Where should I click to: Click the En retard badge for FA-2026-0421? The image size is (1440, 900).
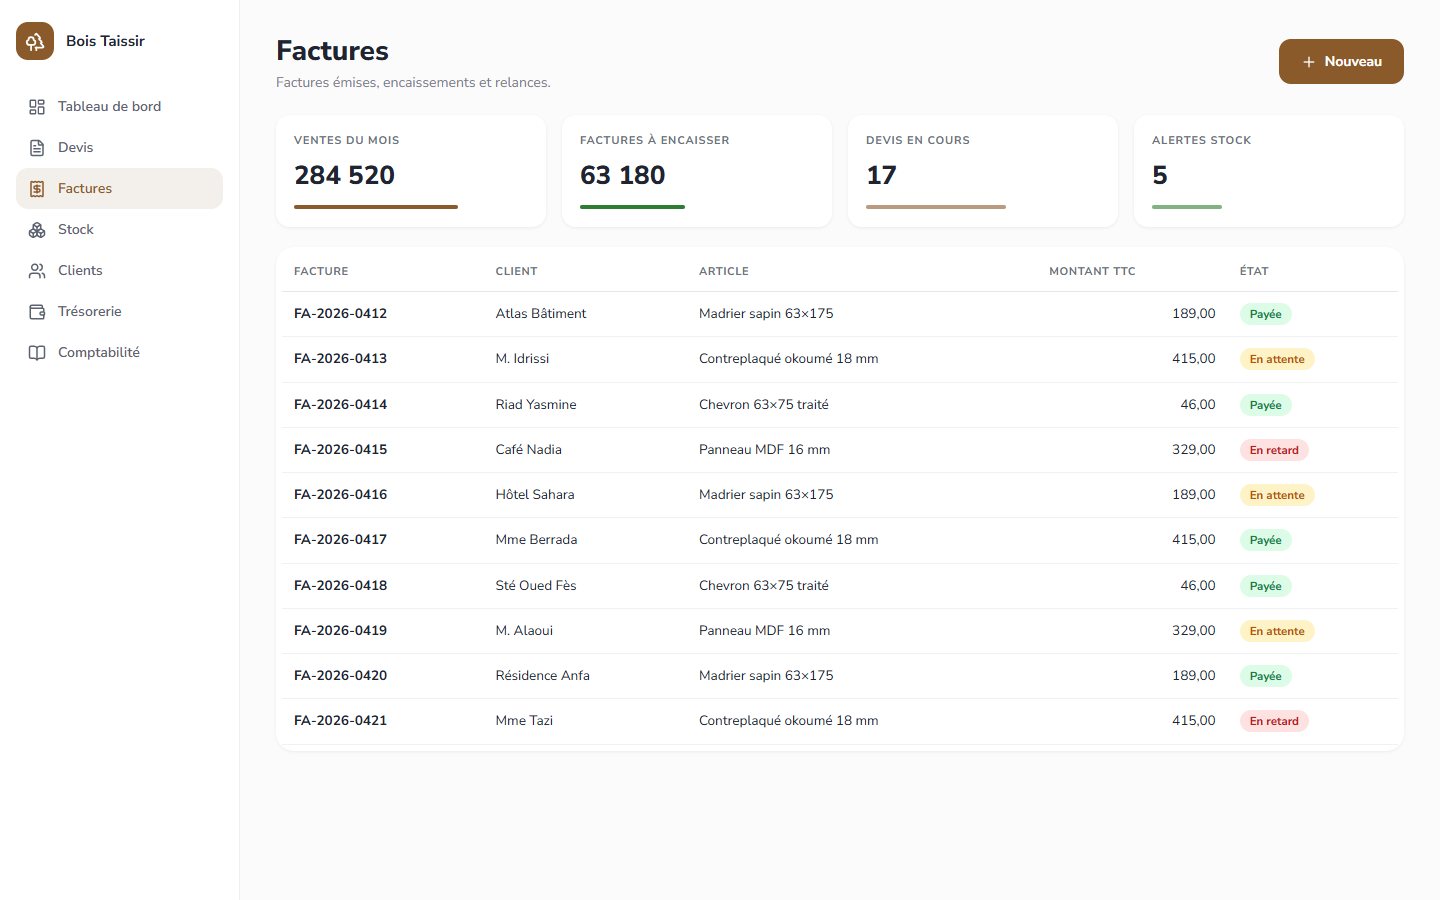point(1274,721)
